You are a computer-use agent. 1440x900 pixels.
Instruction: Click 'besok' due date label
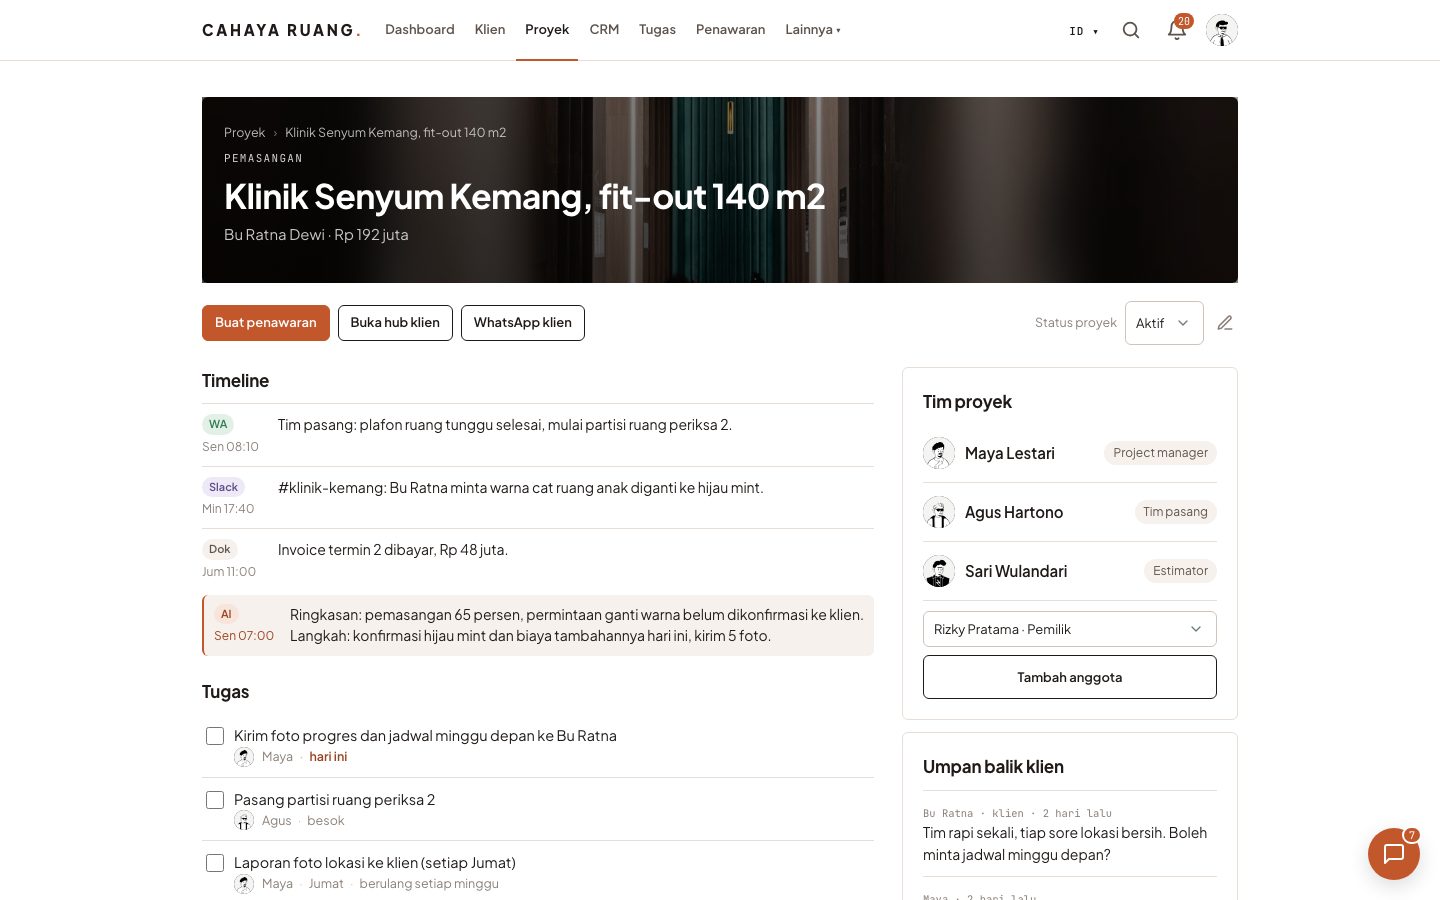pos(326,821)
